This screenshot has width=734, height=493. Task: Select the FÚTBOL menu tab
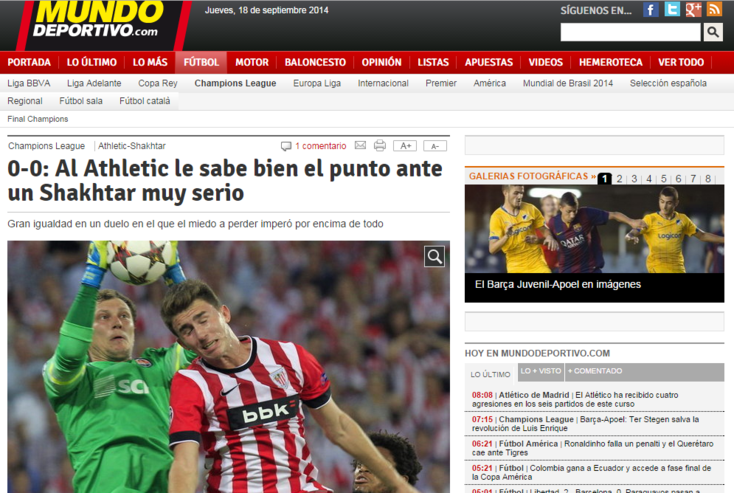pyautogui.click(x=201, y=62)
